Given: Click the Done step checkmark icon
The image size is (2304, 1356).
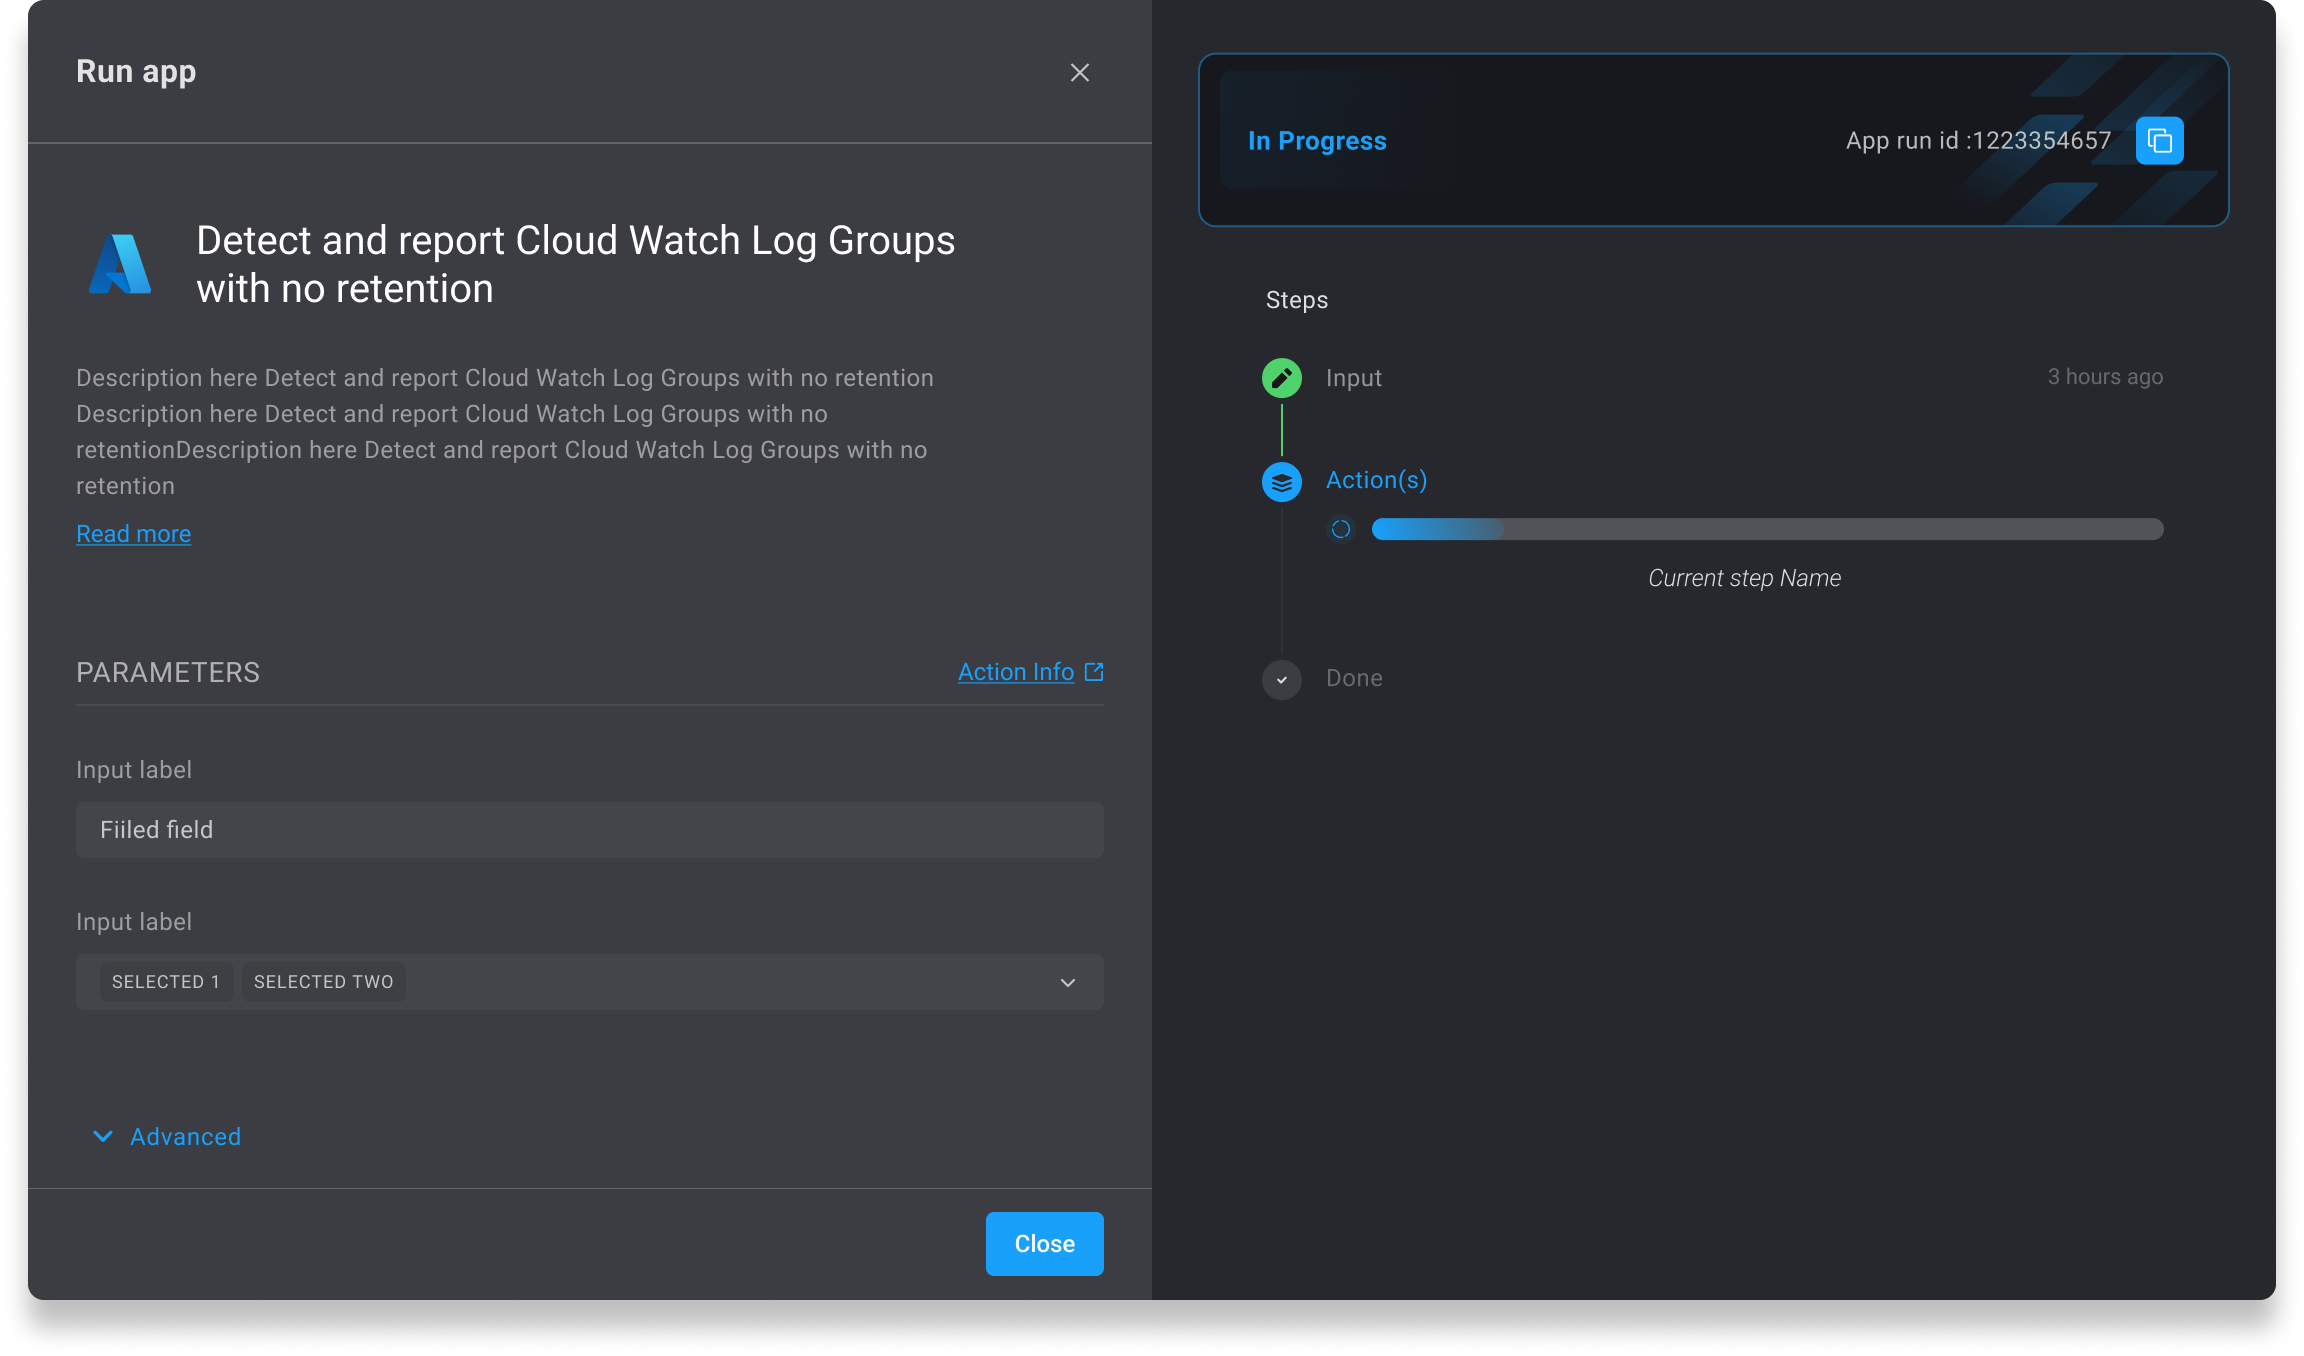Looking at the screenshot, I should tap(1282, 679).
